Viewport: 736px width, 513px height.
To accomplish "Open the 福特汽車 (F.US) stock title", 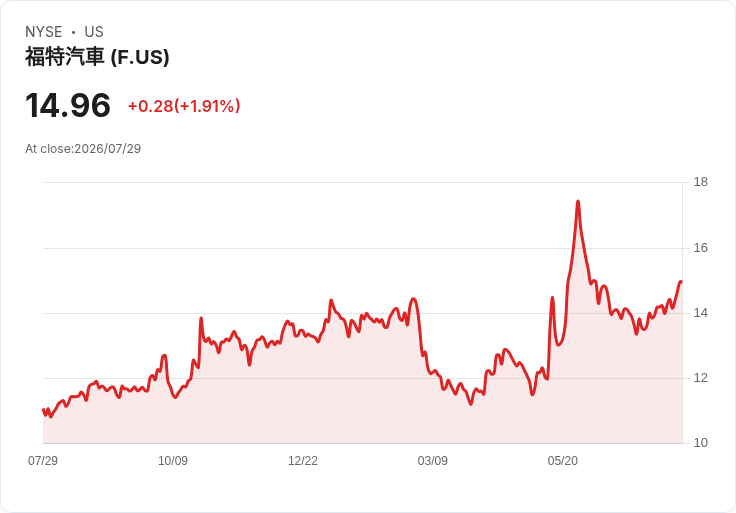I will click(x=97, y=57).
